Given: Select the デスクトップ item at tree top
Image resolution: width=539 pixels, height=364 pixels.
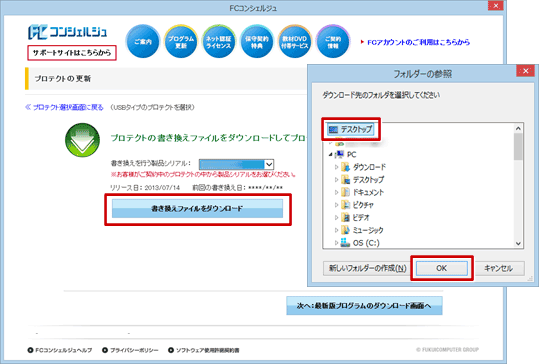Looking at the screenshot, I should click(x=350, y=129).
